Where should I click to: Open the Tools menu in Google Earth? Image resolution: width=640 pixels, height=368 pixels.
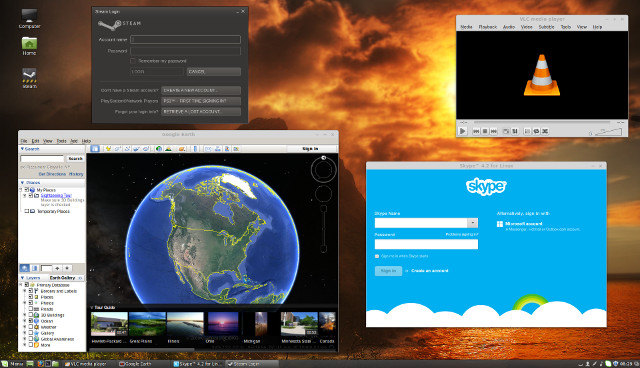[x=61, y=141]
